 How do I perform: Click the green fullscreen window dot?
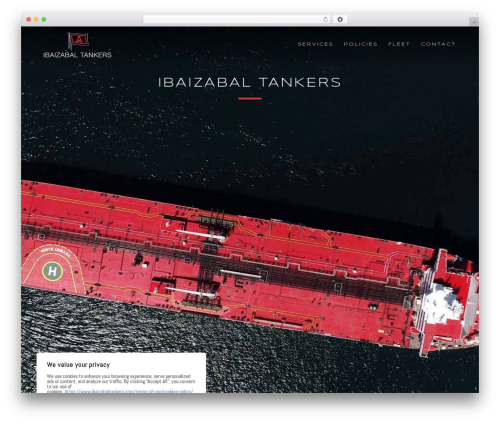[44, 19]
